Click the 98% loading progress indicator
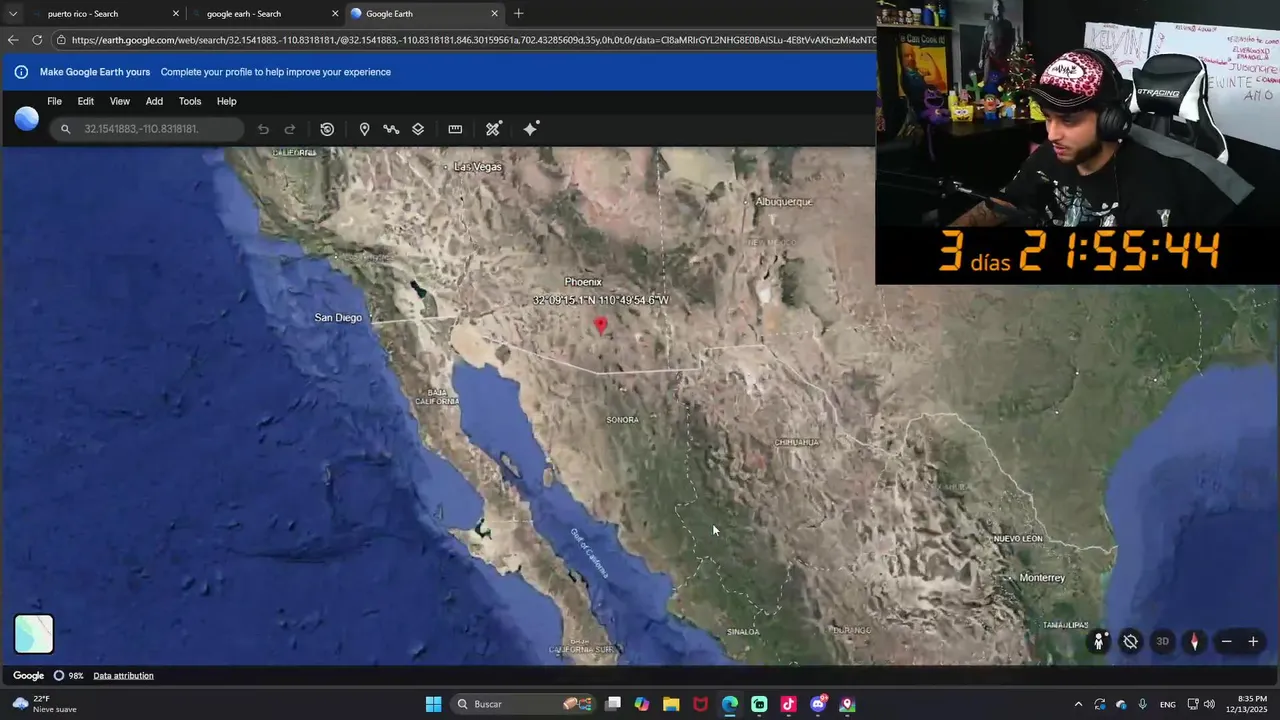This screenshot has height=720, width=1280. click(68, 676)
